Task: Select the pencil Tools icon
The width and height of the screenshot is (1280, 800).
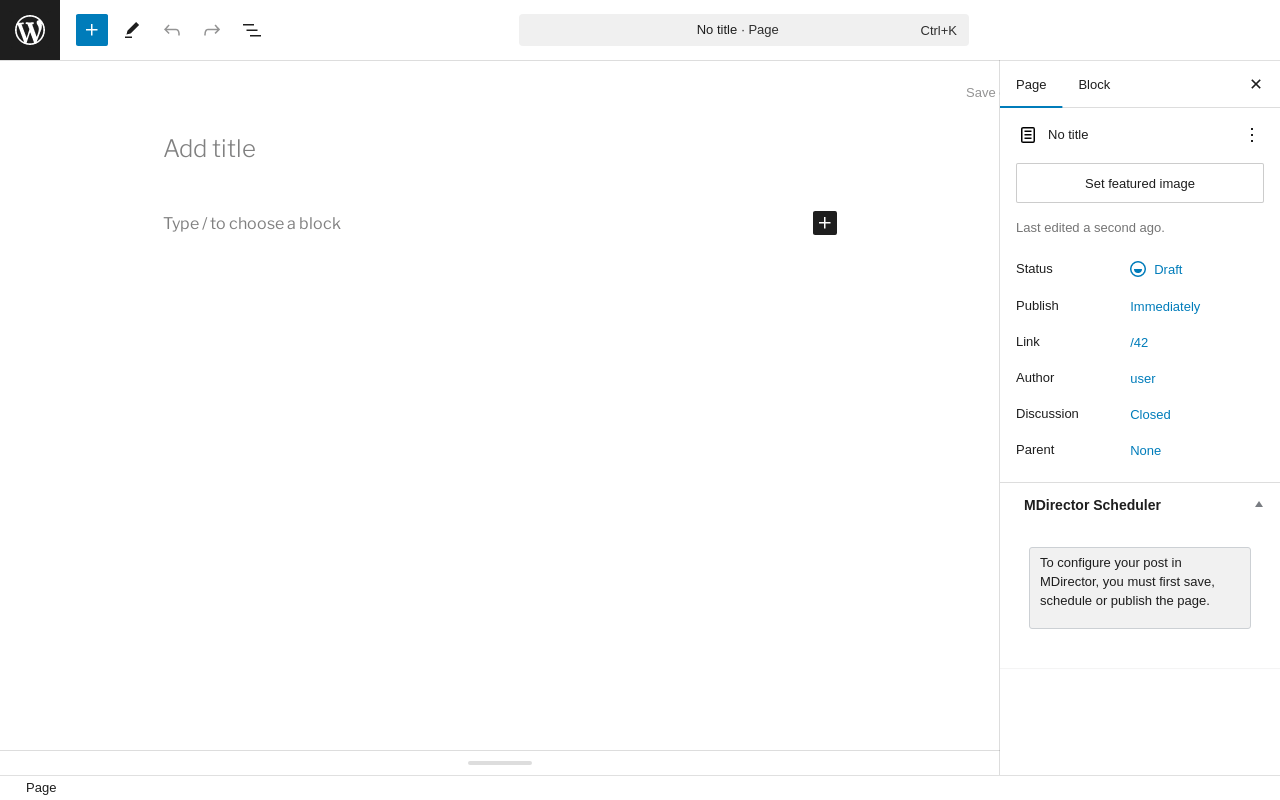Action: pyautogui.click(x=132, y=30)
